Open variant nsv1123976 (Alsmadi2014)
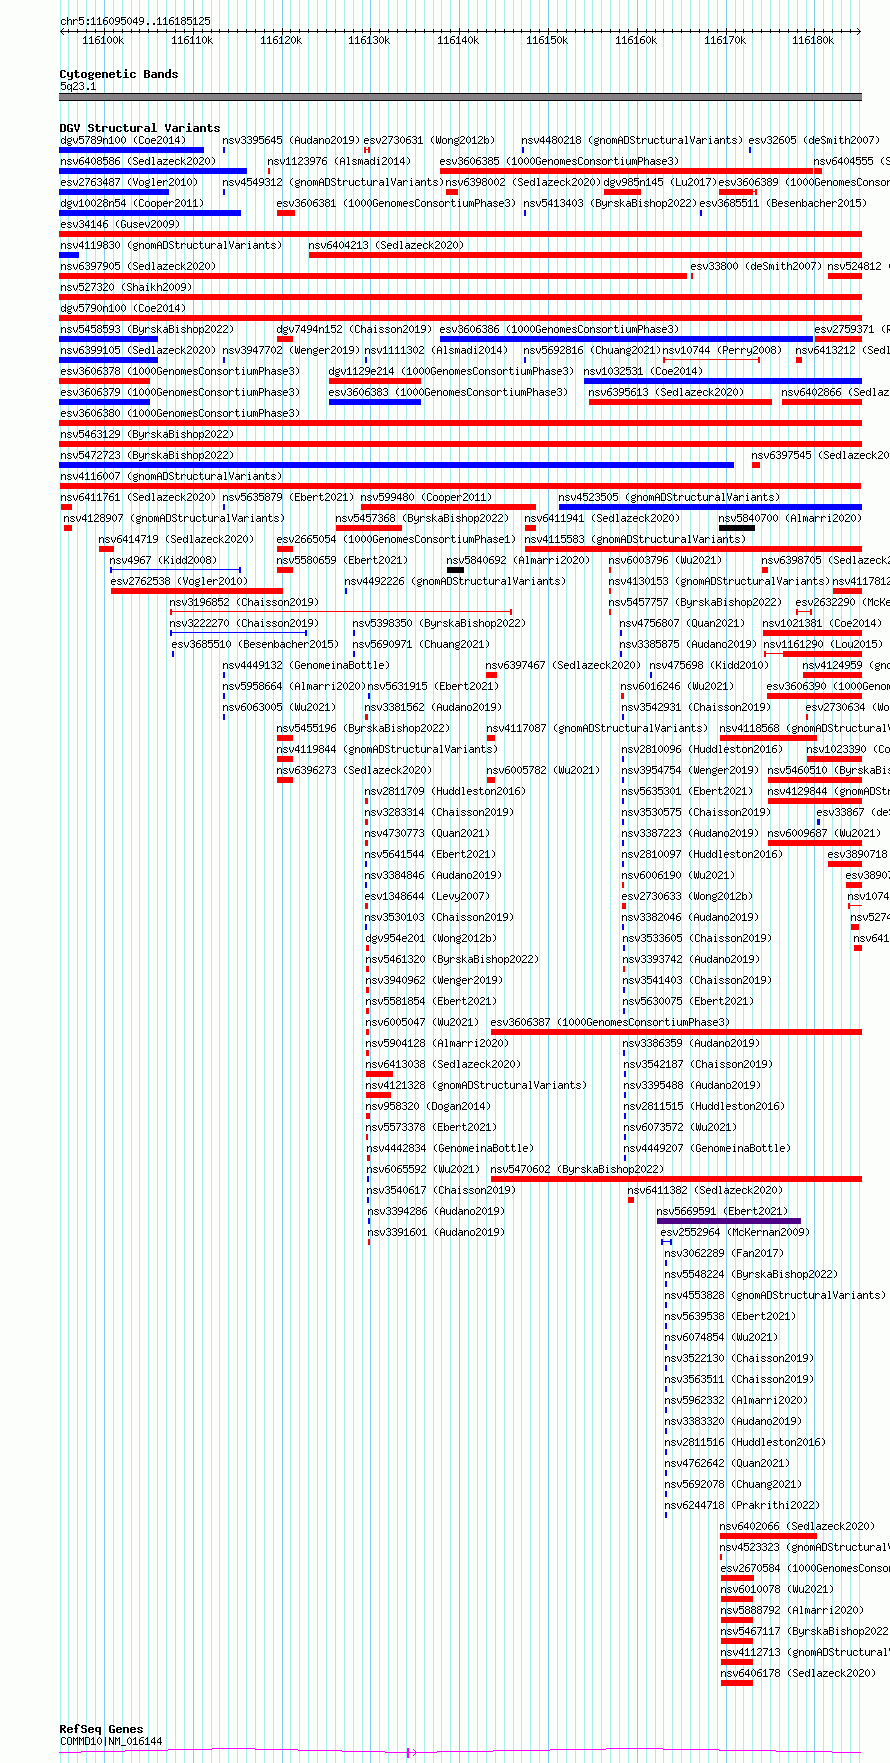Viewport: 890px width, 1763px height. (x=339, y=161)
